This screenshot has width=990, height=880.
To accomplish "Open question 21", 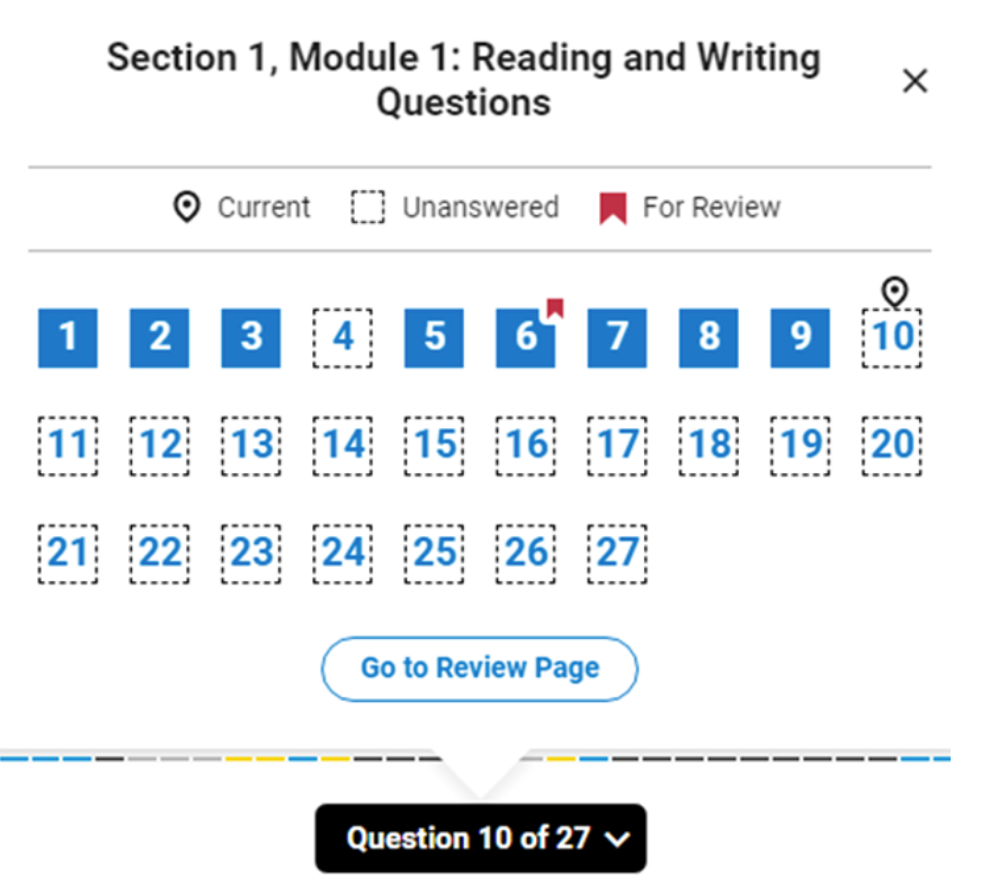I will click(68, 554).
